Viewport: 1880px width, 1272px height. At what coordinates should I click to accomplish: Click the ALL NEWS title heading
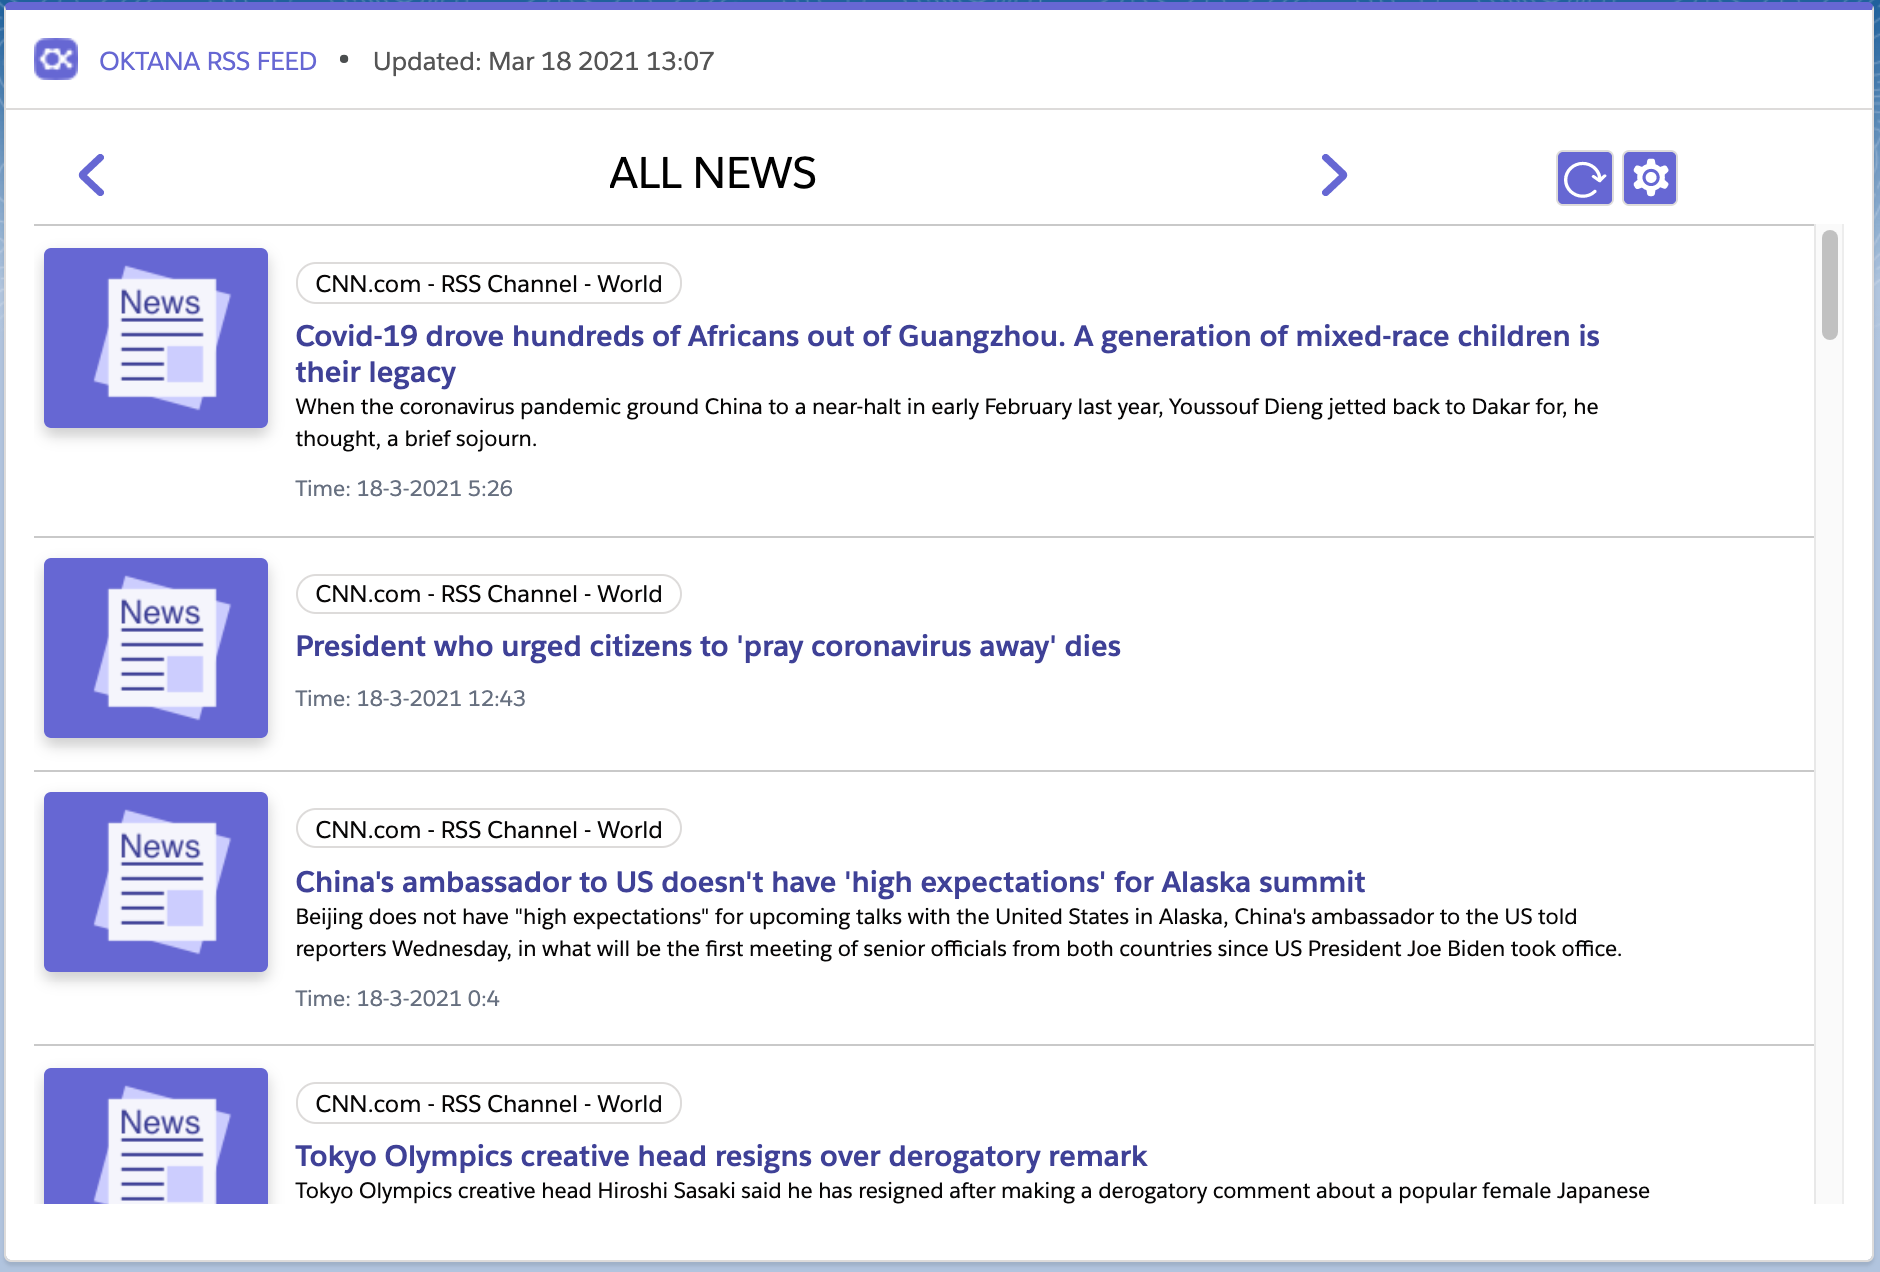click(713, 173)
